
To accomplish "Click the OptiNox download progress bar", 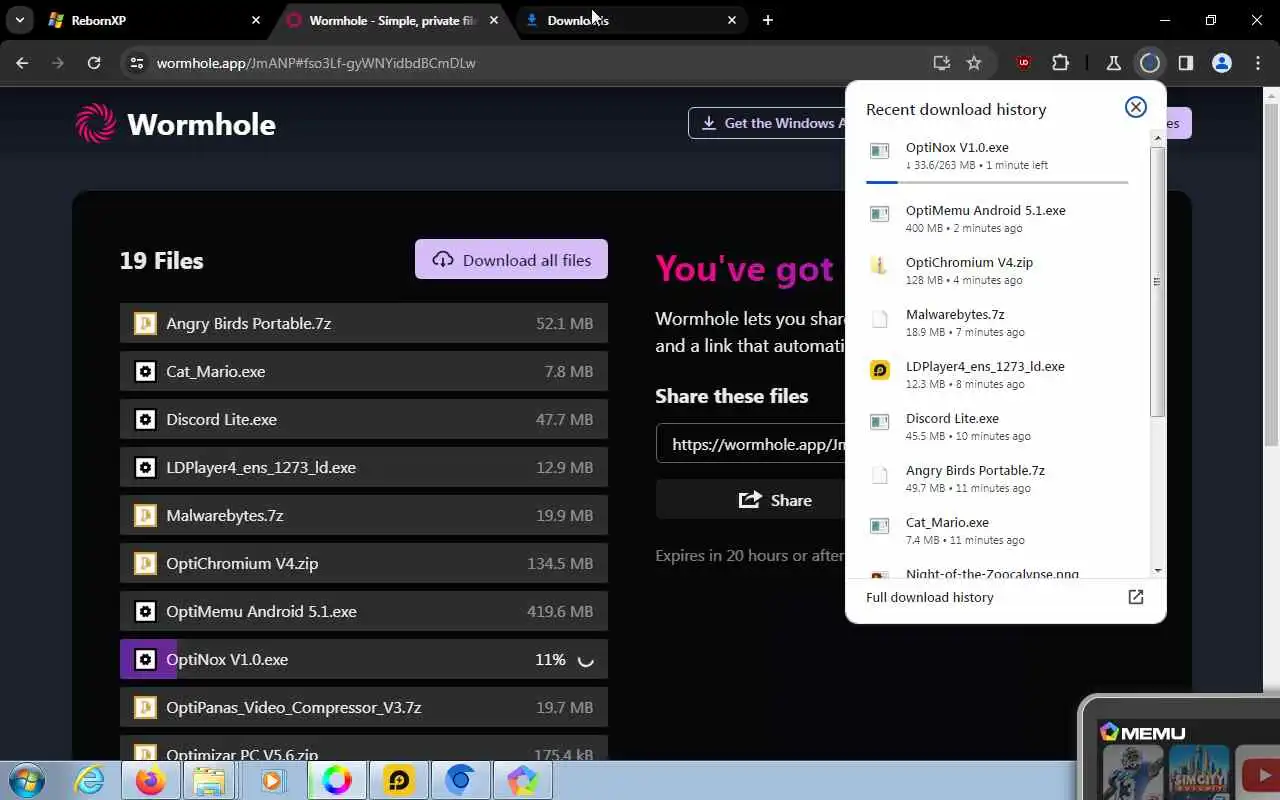I will tap(997, 182).
